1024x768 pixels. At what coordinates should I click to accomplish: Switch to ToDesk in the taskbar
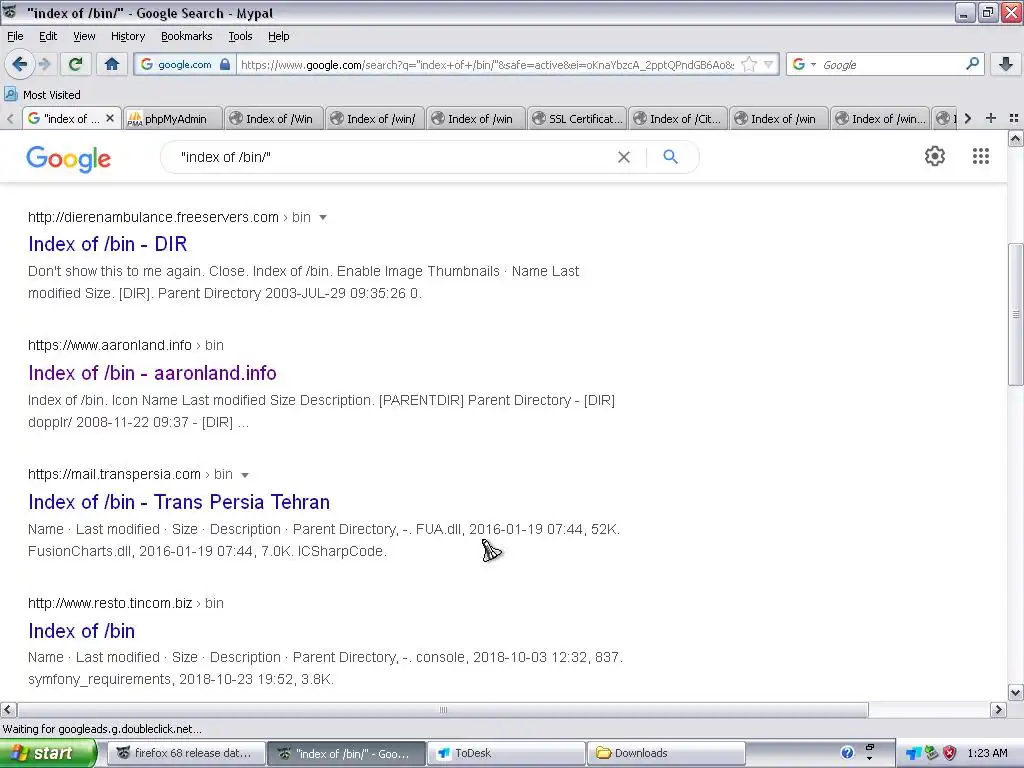pos(506,753)
